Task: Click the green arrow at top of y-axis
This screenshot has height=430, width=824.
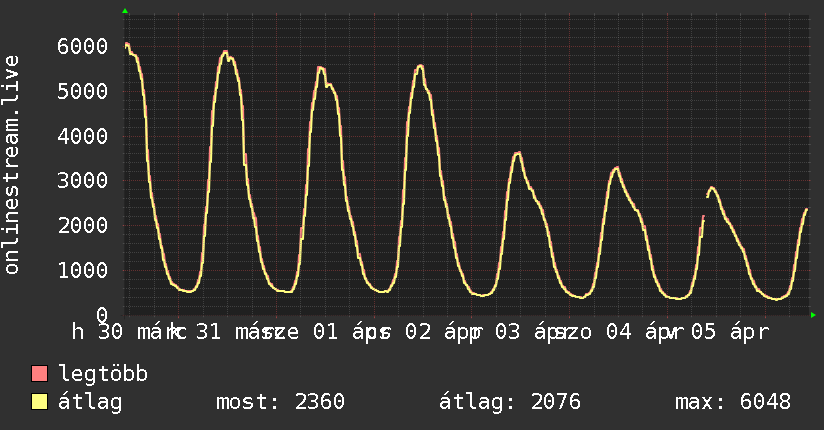Action: pos(125,11)
